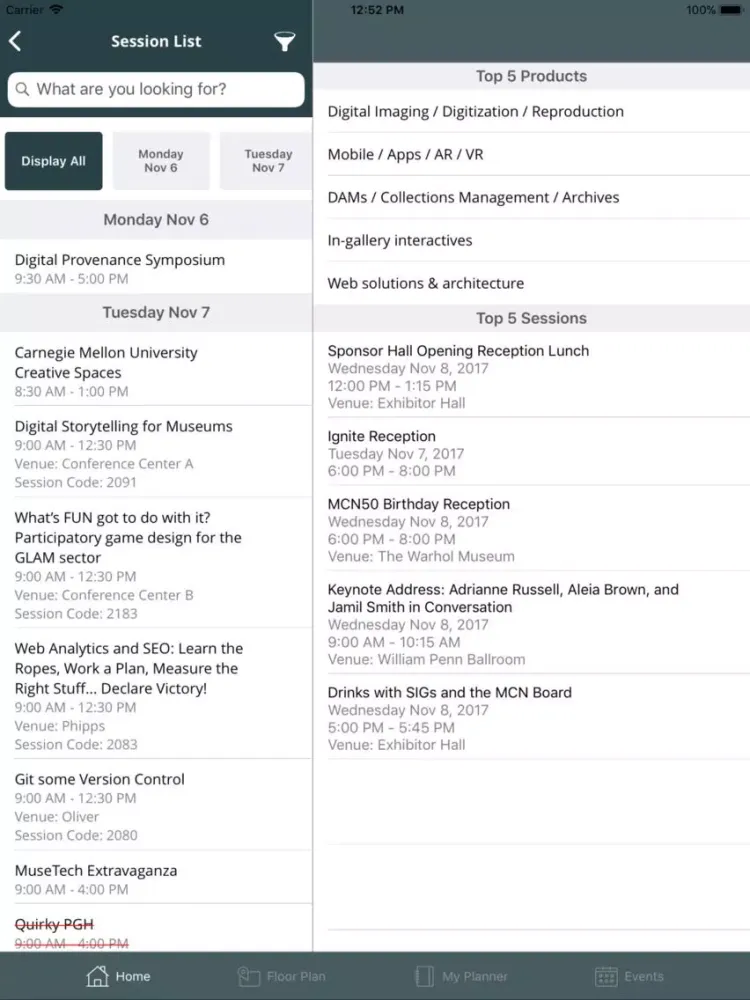Tap the Top 5 Sessions header
This screenshot has height=1000, width=750.
(532, 318)
